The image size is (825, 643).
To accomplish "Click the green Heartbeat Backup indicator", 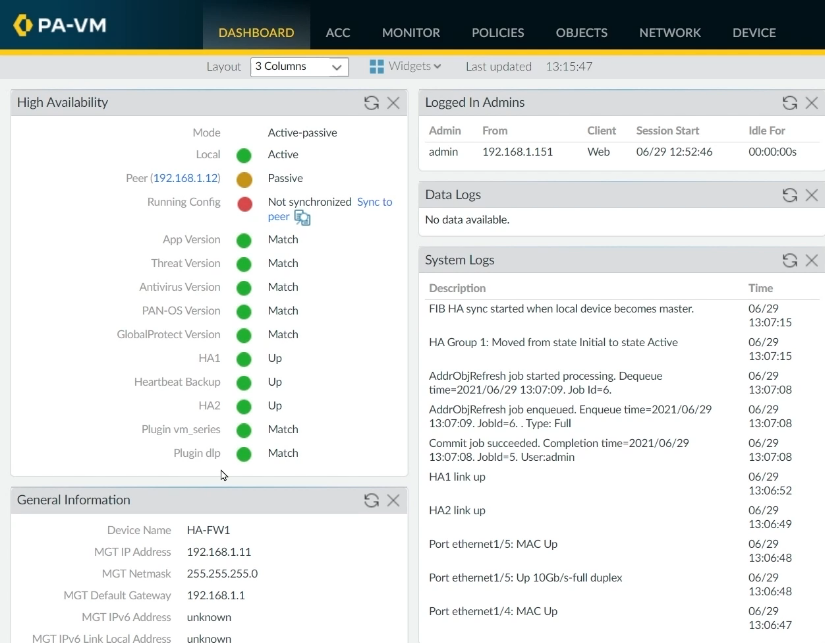I will coord(244,383).
